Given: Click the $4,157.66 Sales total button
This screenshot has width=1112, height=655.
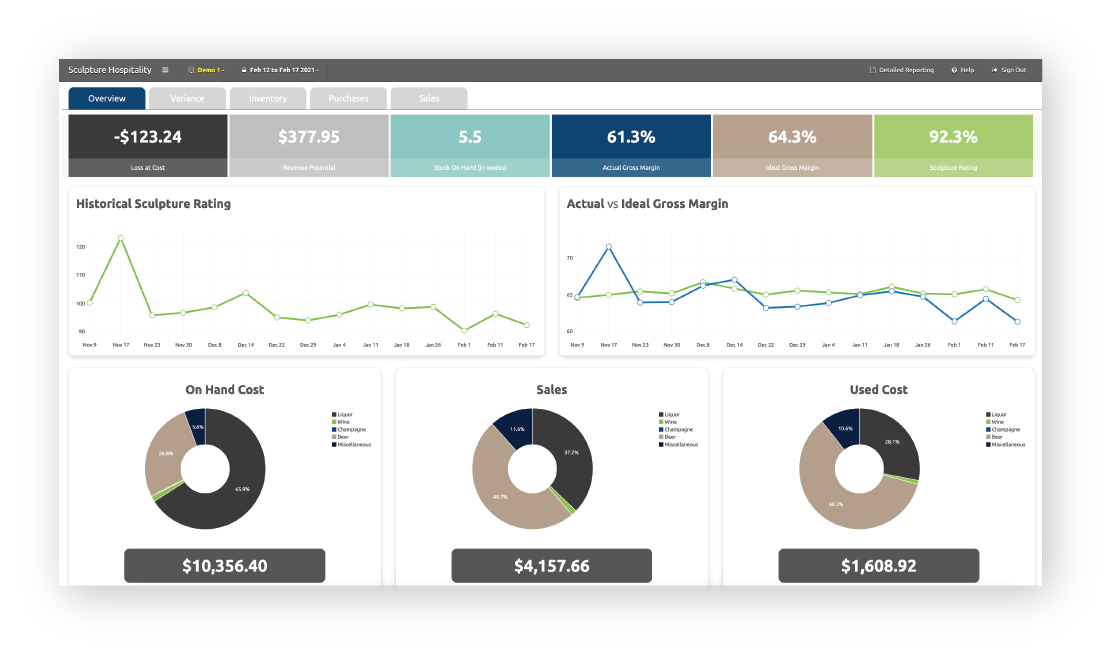Looking at the screenshot, I should tap(551, 565).
